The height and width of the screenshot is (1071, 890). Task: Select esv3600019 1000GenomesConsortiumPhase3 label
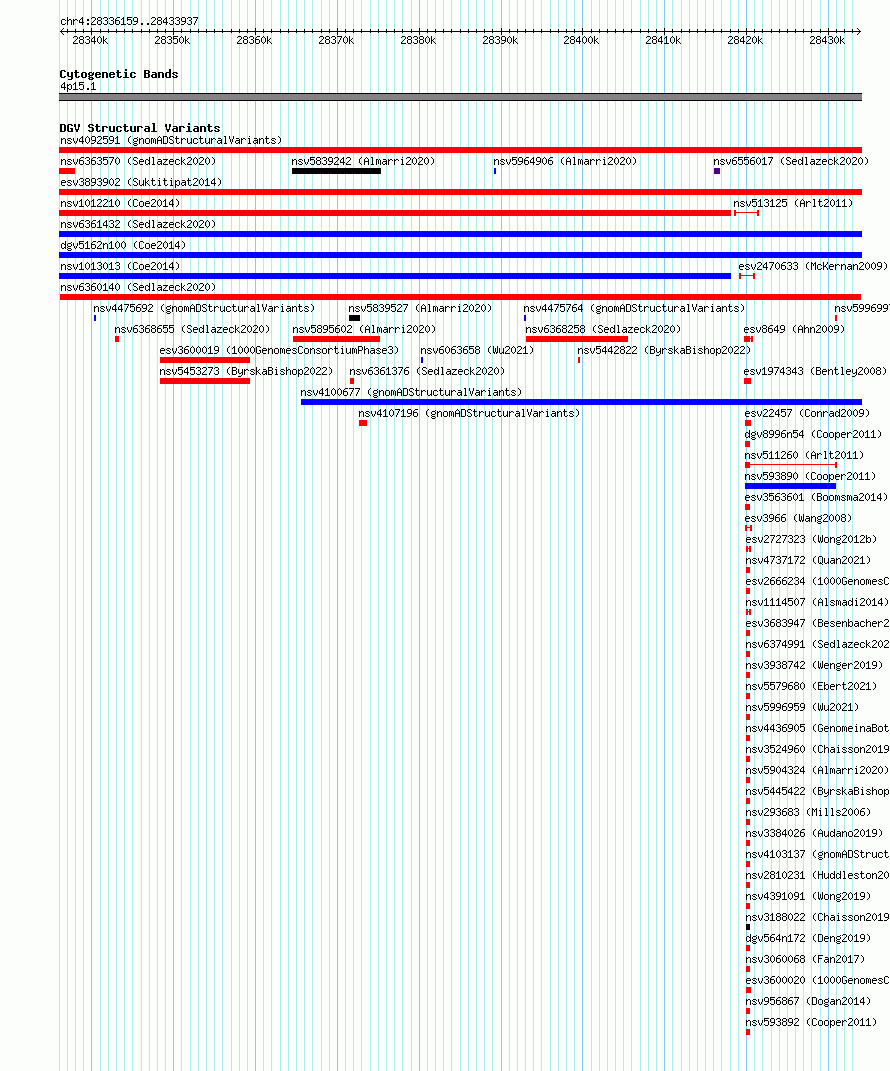pyautogui.click(x=279, y=350)
